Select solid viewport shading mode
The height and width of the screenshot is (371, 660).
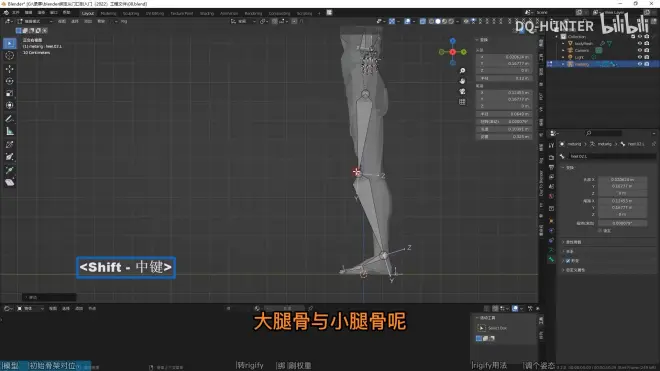pos(438,21)
